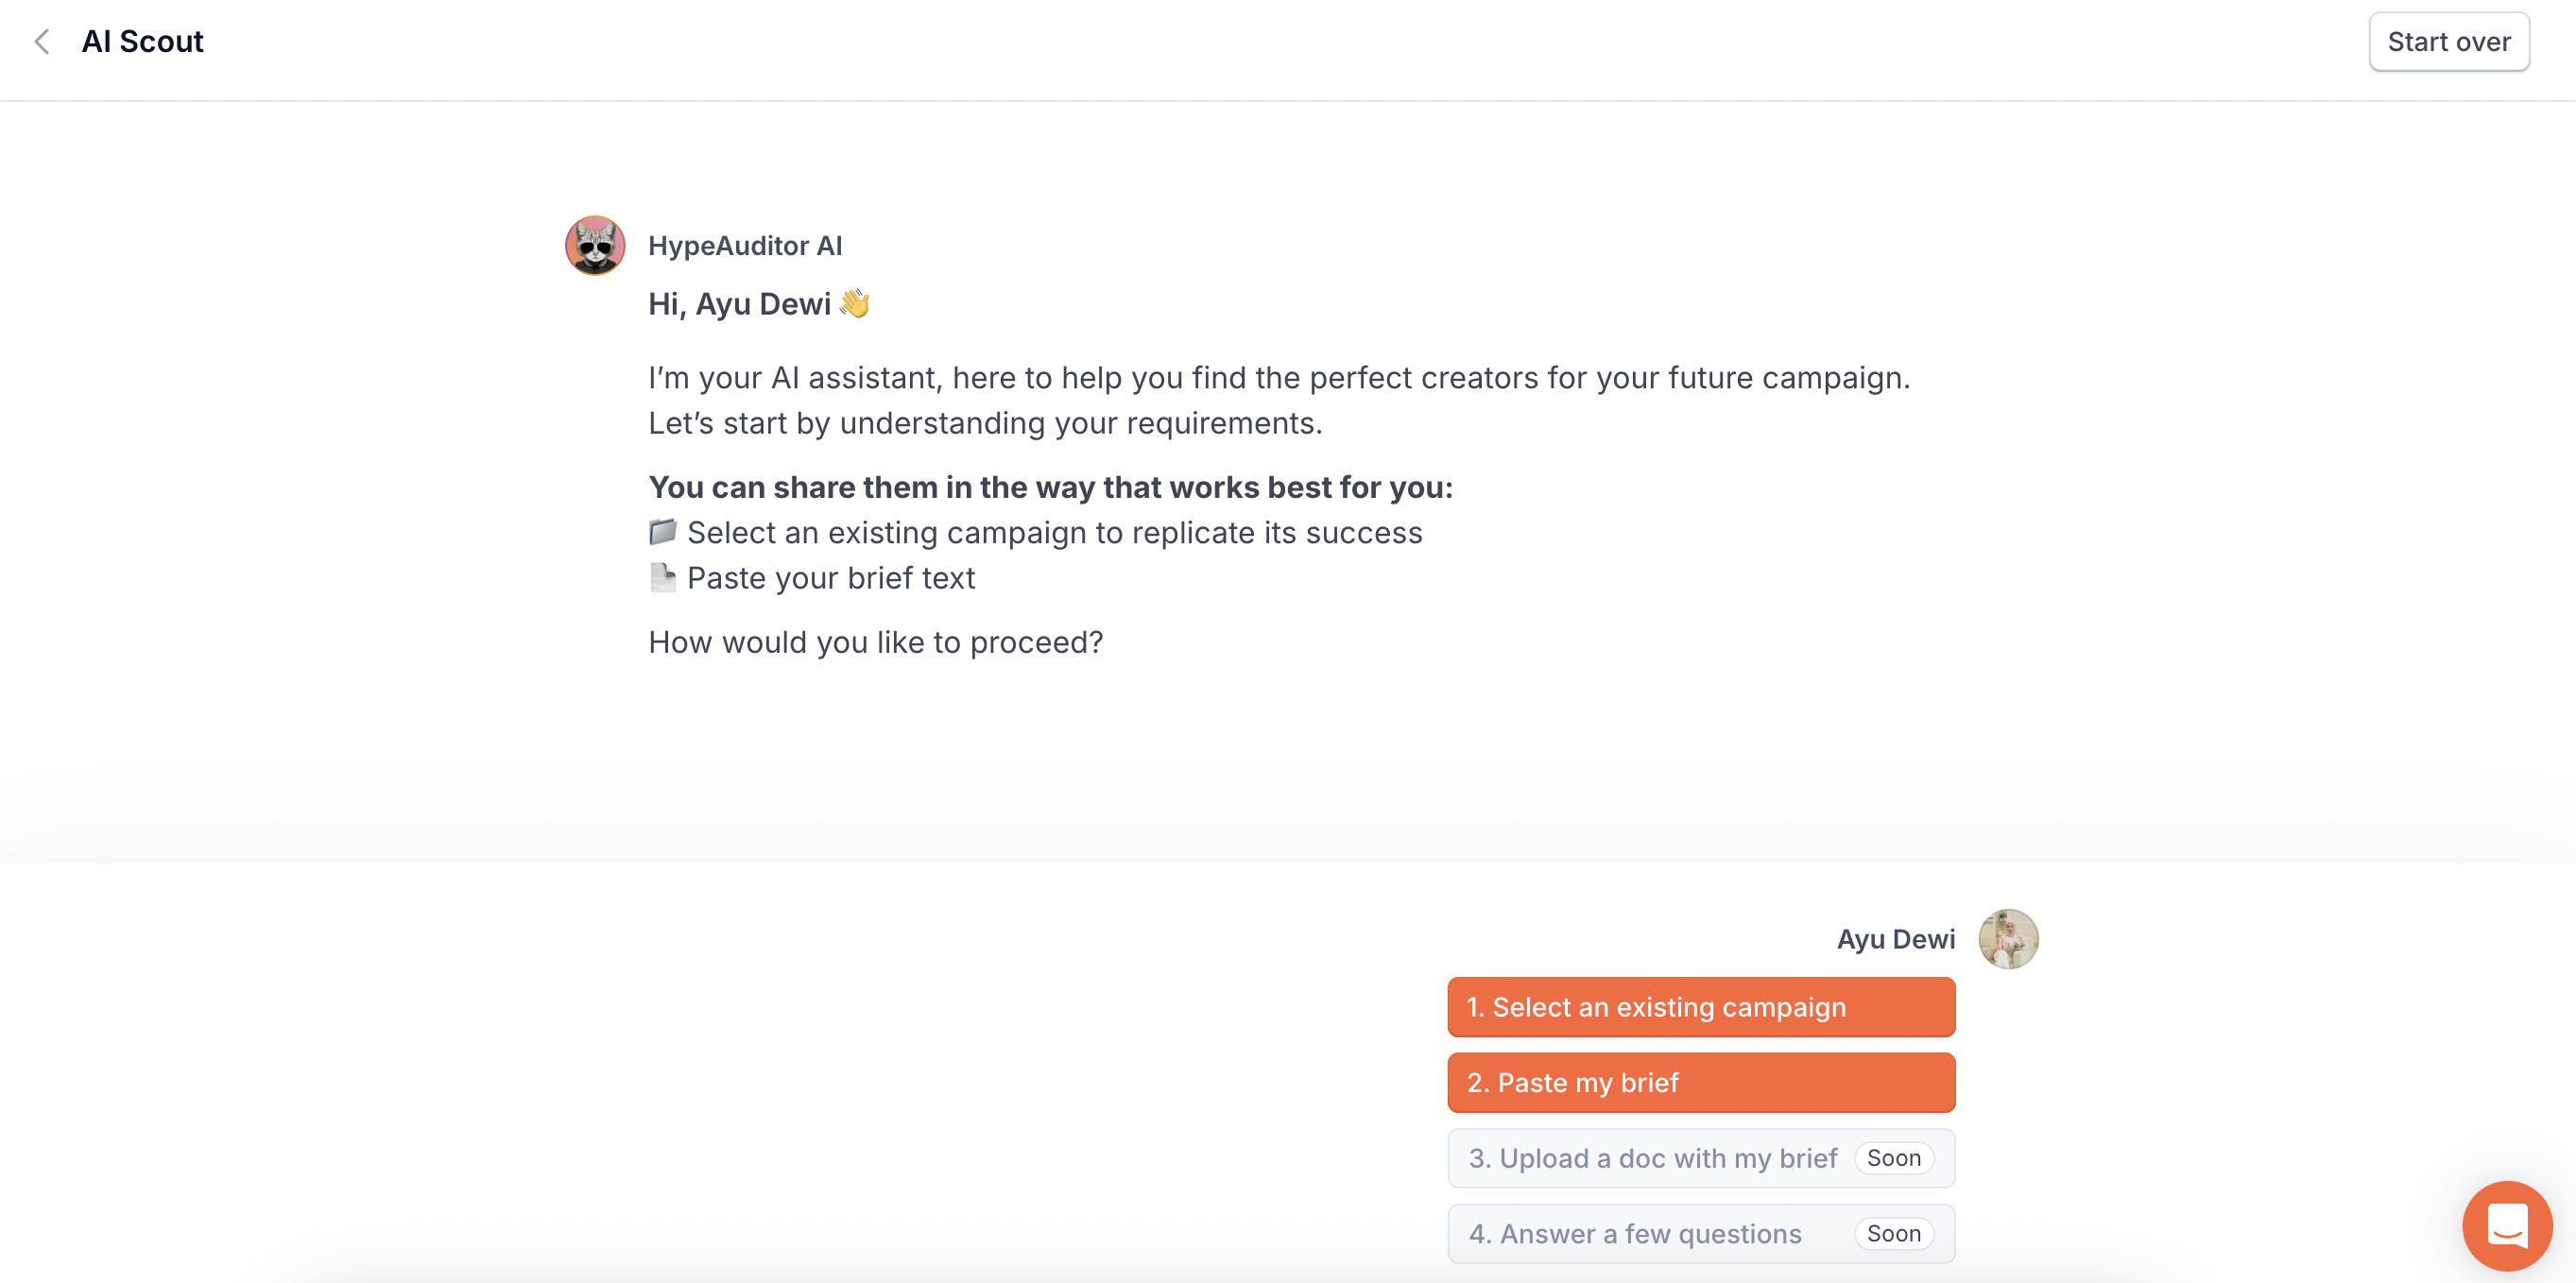Open the orange chat support widget
The image size is (2576, 1283).
2506,1225
